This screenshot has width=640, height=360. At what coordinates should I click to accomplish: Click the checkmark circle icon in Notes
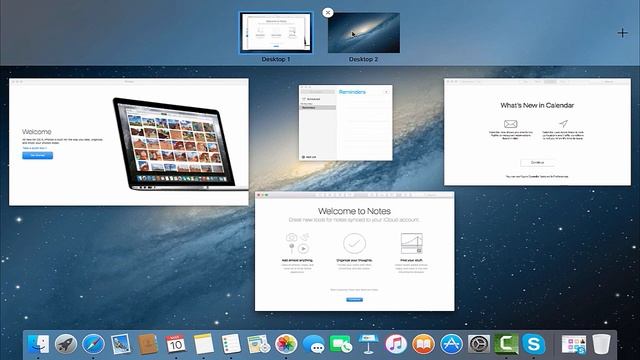(x=354, y=244)
